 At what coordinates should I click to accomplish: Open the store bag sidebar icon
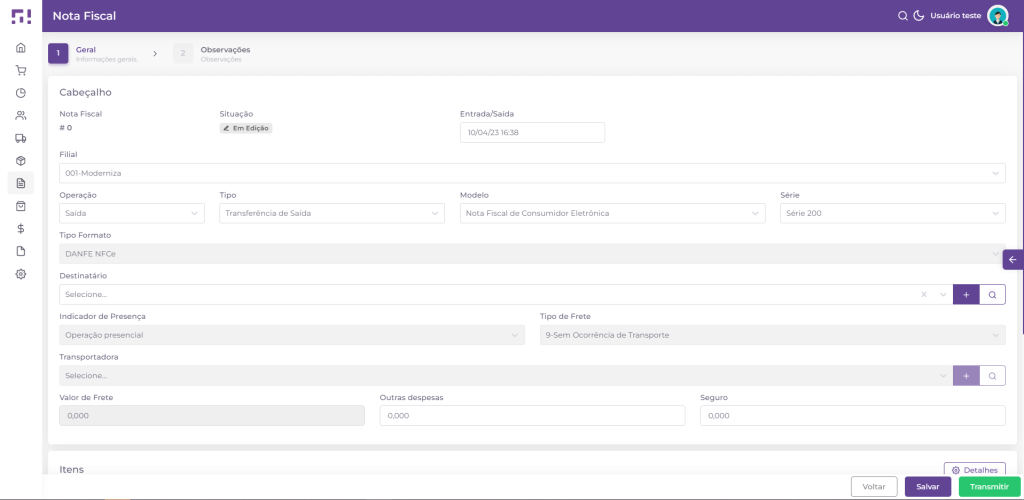[x=21, y=206]
